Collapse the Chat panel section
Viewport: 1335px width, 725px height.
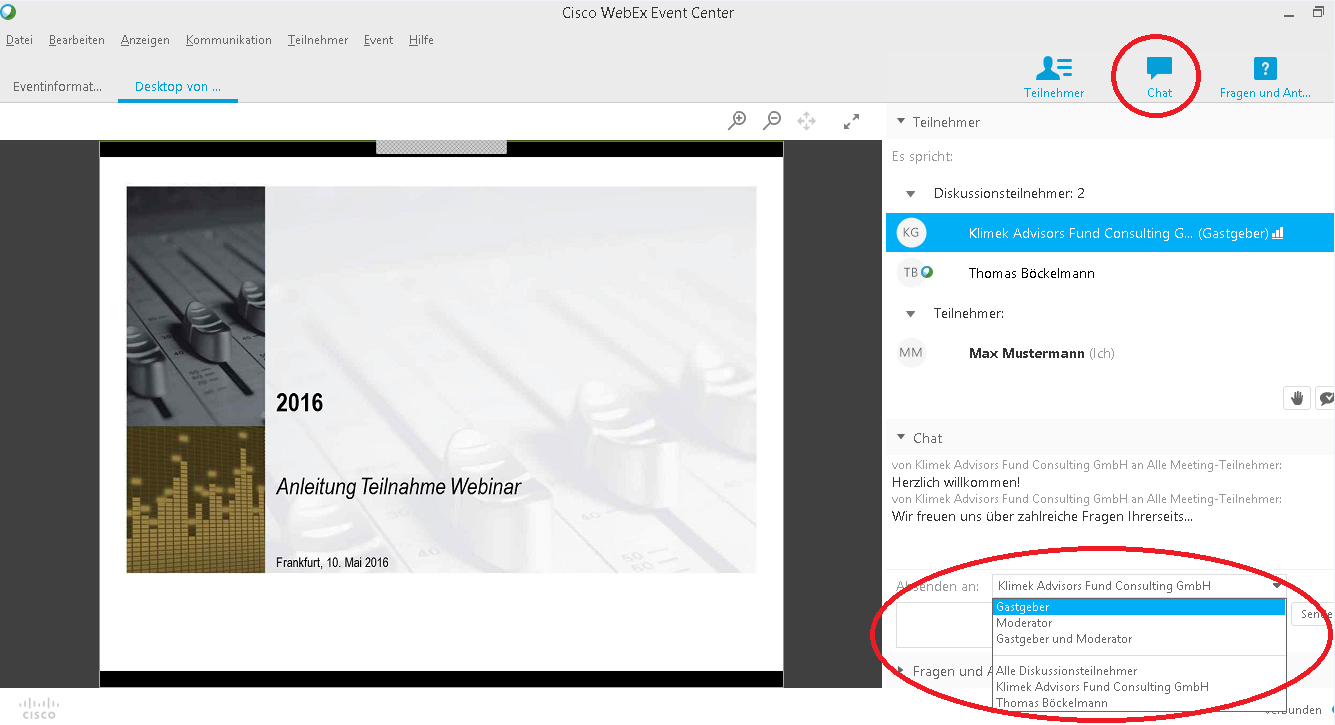tap(899, 438)
